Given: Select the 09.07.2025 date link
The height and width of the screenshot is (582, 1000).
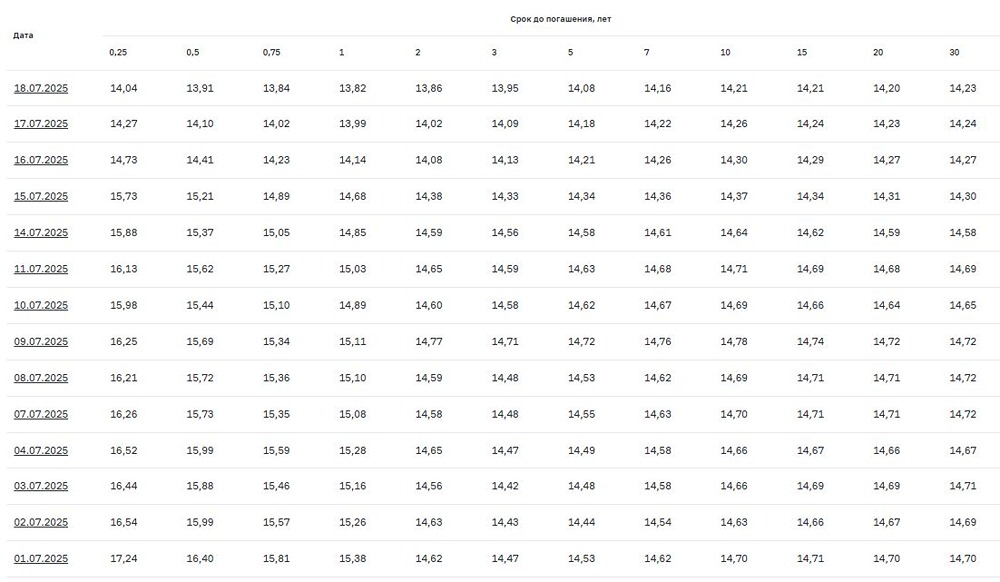Looking at the screenshot, I should coord(41,341).
